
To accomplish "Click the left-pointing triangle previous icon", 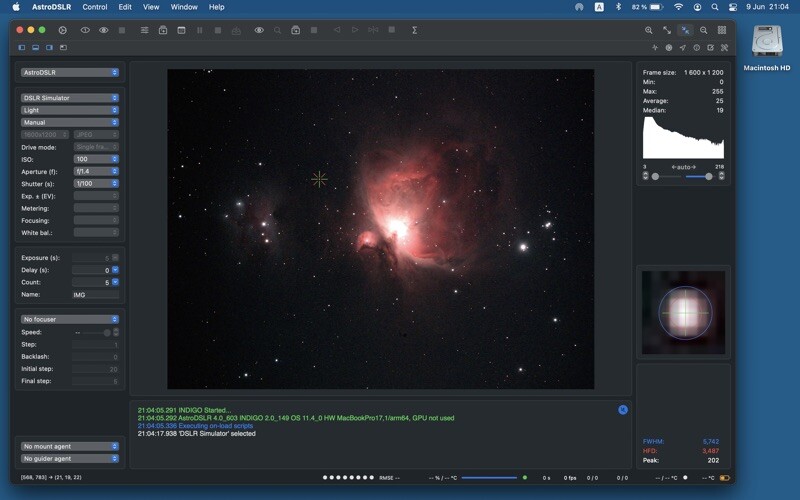I will [x=337, y=30].
